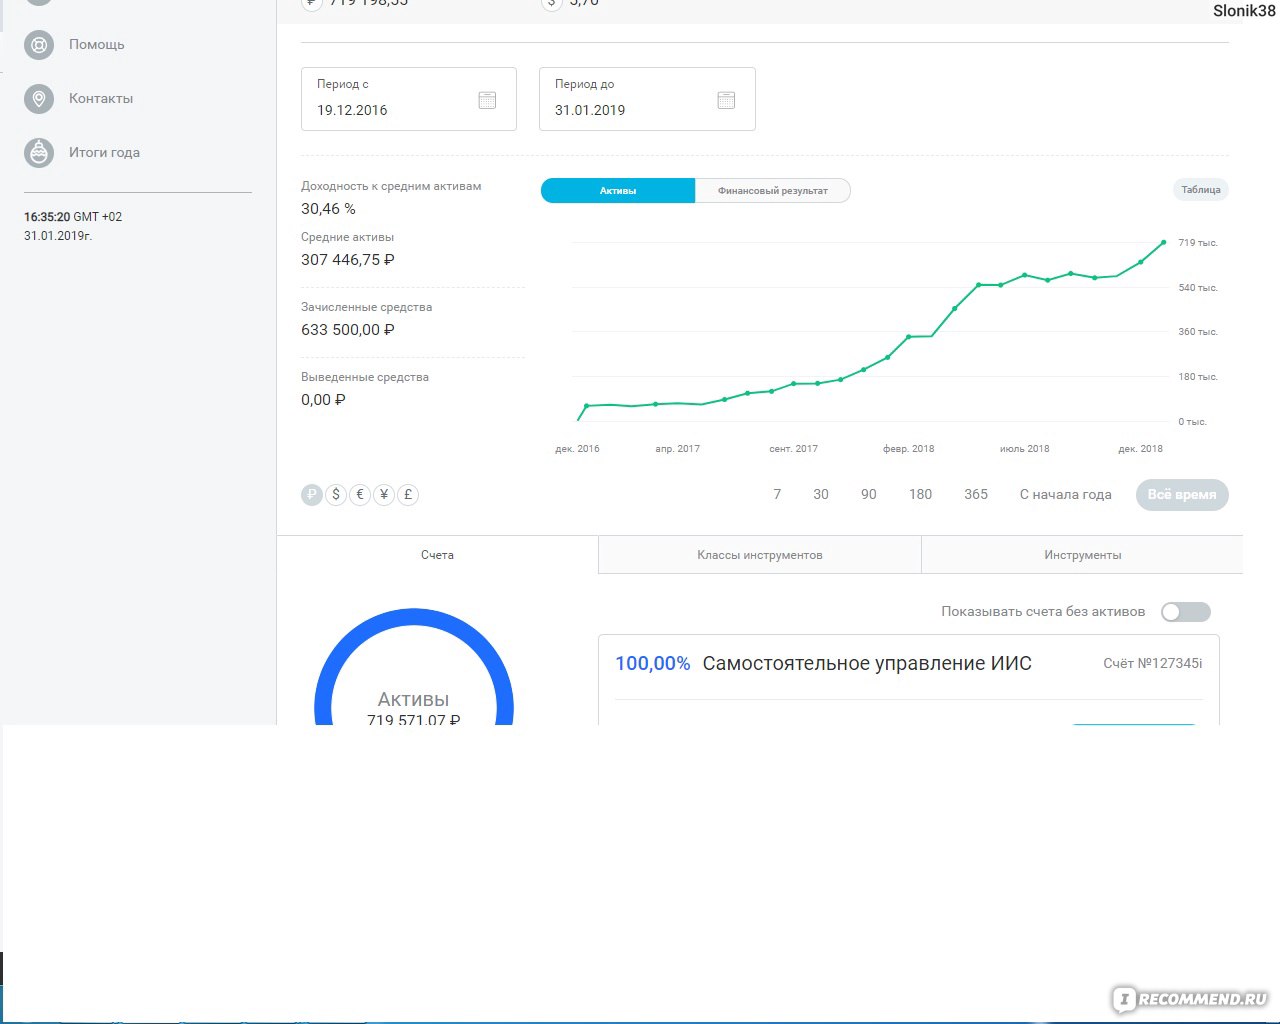
Task: Click the Период с date field
Action: click(409, 99)
